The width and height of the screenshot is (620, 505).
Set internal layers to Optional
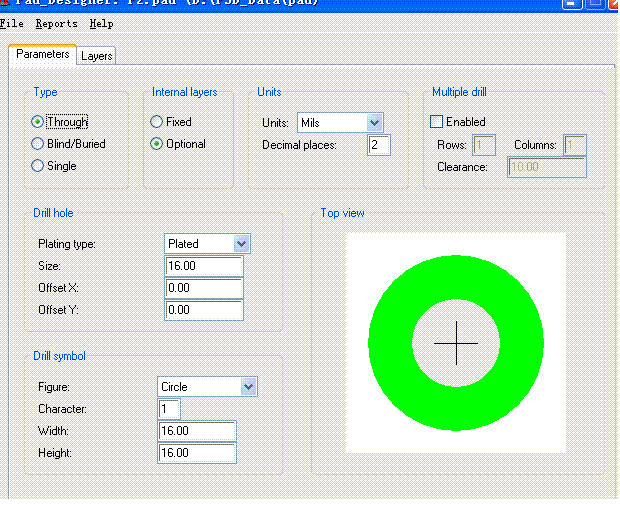[156, 144]
